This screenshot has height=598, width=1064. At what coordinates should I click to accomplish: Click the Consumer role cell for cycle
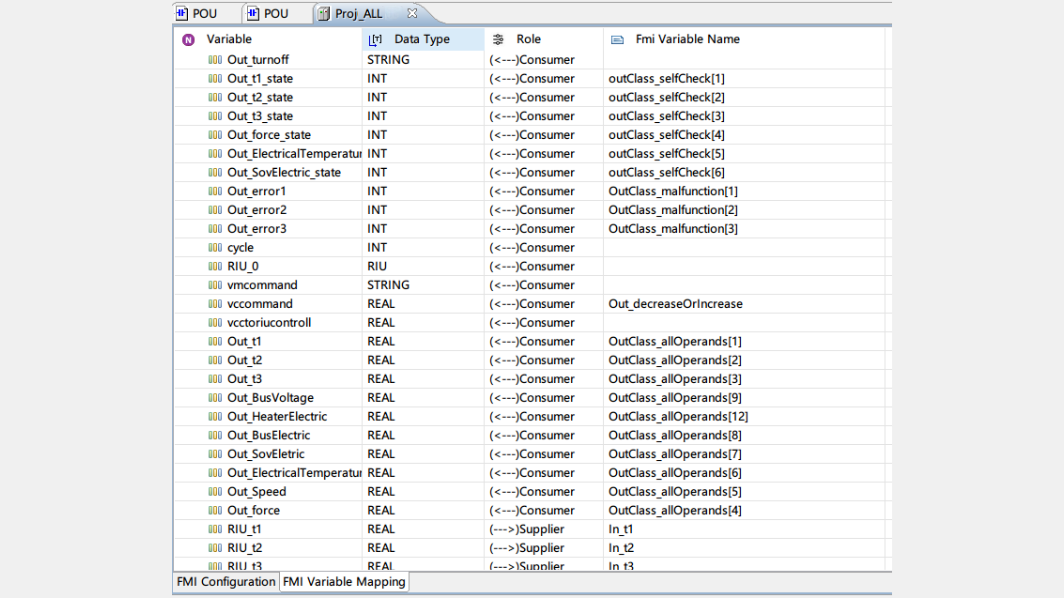tap(532, 248)
